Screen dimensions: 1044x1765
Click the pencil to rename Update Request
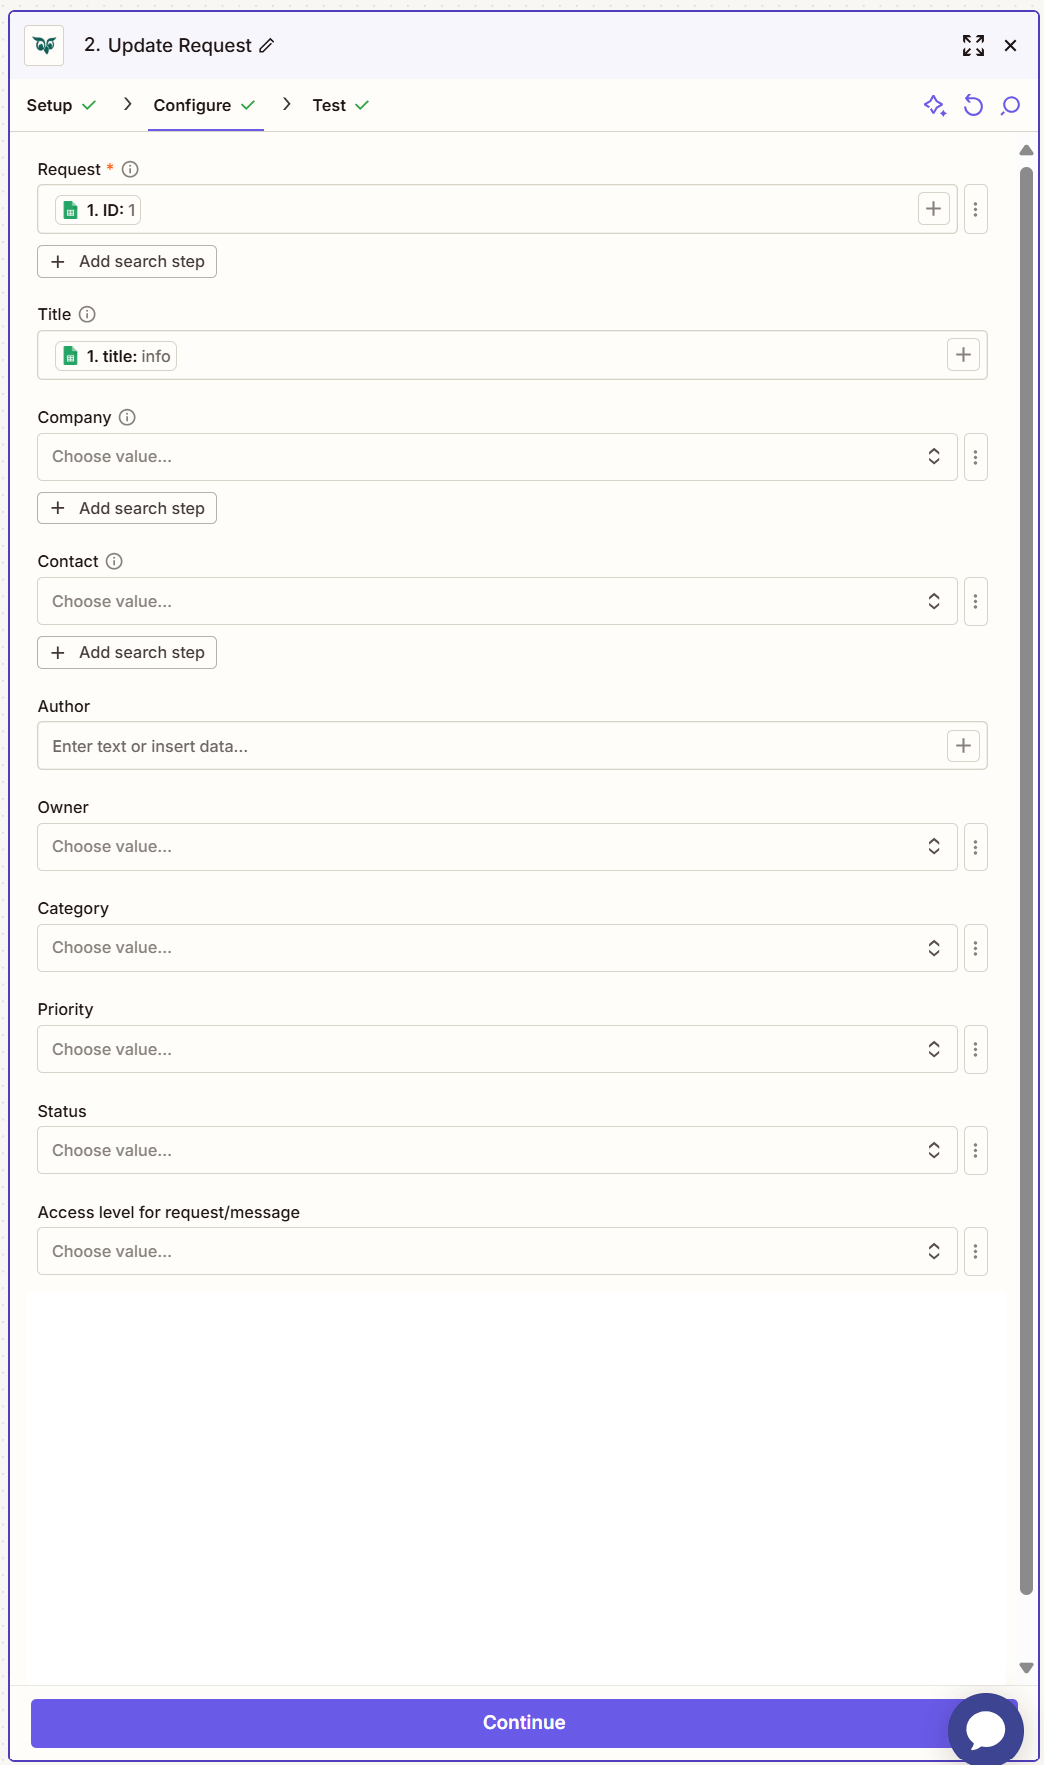point(266,46)
